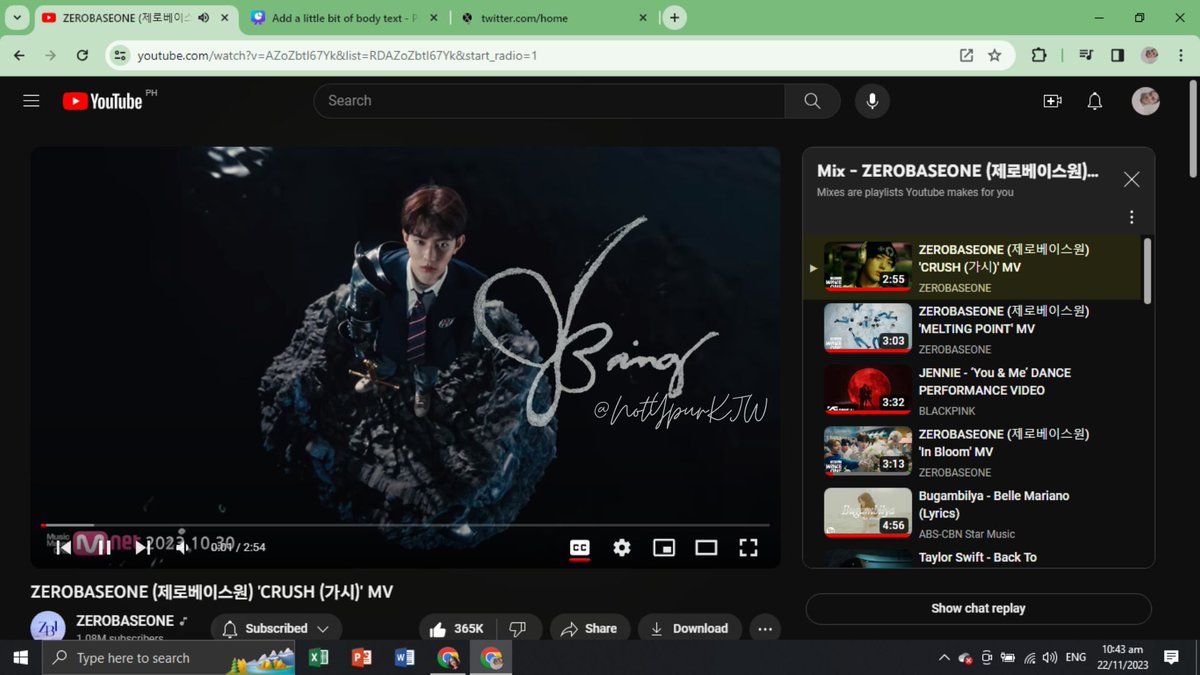Click the YouTube search magnifier button
Image resolution: width=1200 pixels, height=675 pixels.
click(812, 101)
